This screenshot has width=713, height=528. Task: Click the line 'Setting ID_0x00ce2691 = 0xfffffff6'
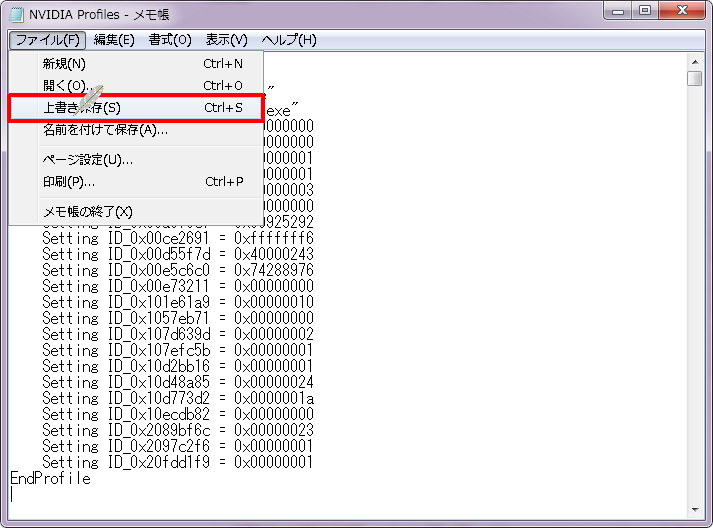178,238
